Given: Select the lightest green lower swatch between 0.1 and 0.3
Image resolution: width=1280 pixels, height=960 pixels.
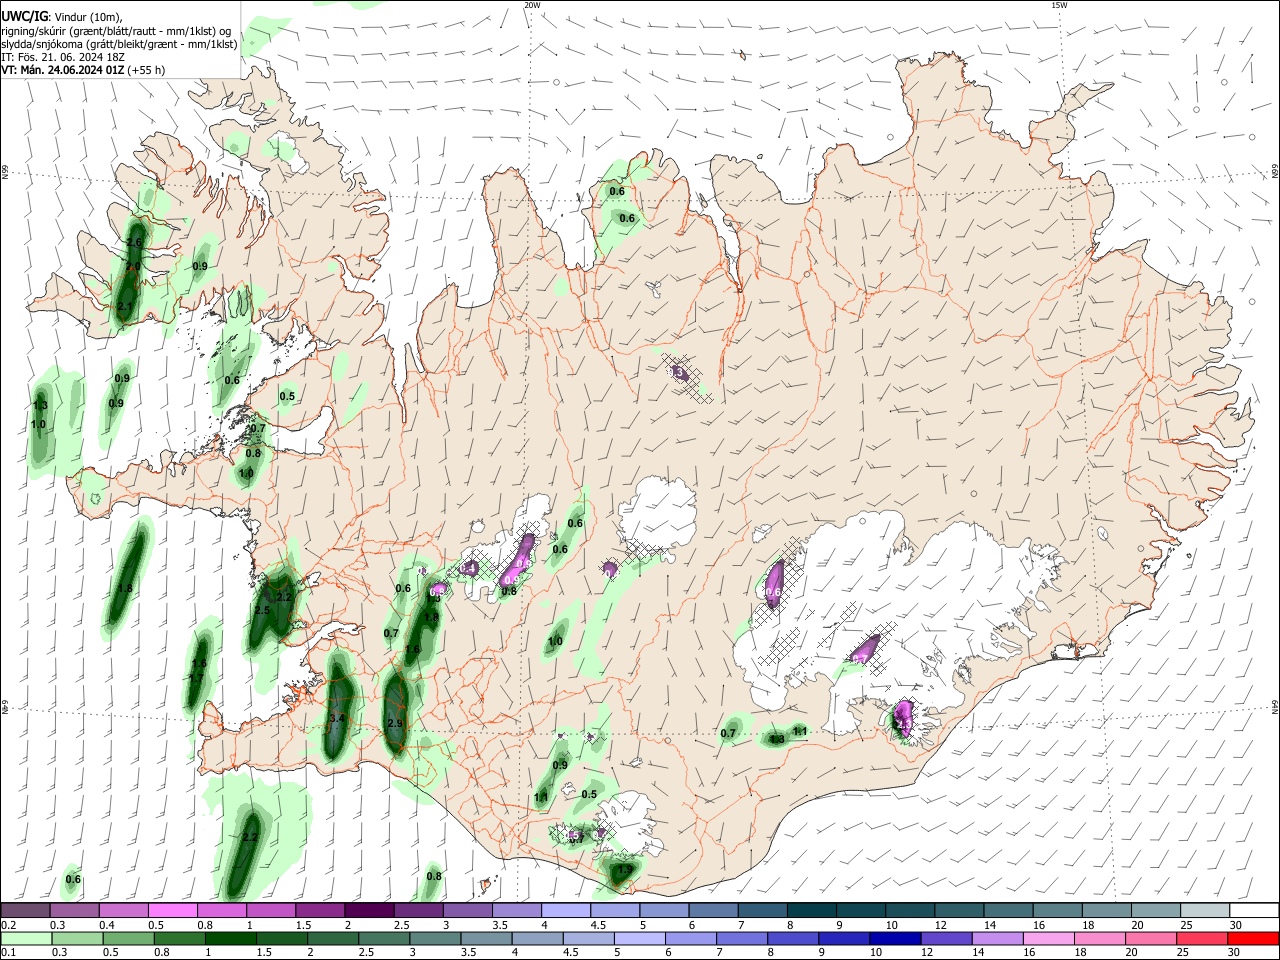Looking at the screenshot, I should click(25, 938).
